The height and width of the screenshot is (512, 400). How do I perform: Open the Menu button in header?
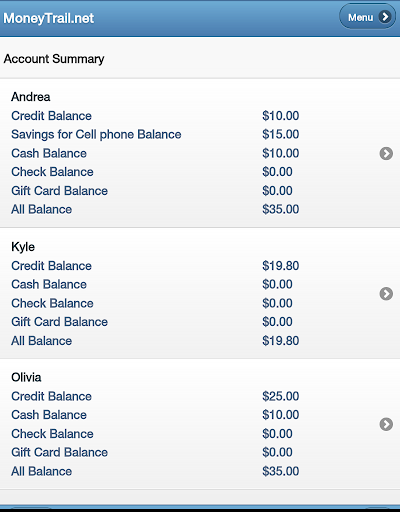click(367, 16)
